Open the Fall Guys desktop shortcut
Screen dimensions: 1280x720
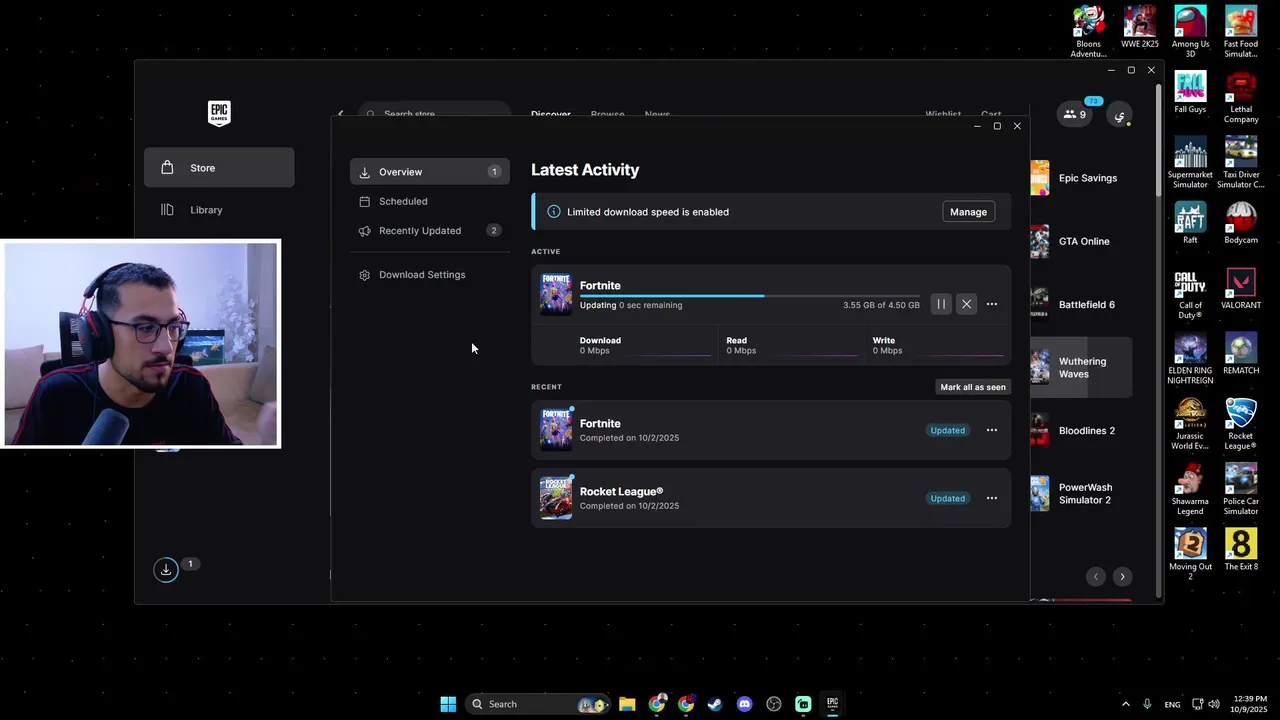1190,92
